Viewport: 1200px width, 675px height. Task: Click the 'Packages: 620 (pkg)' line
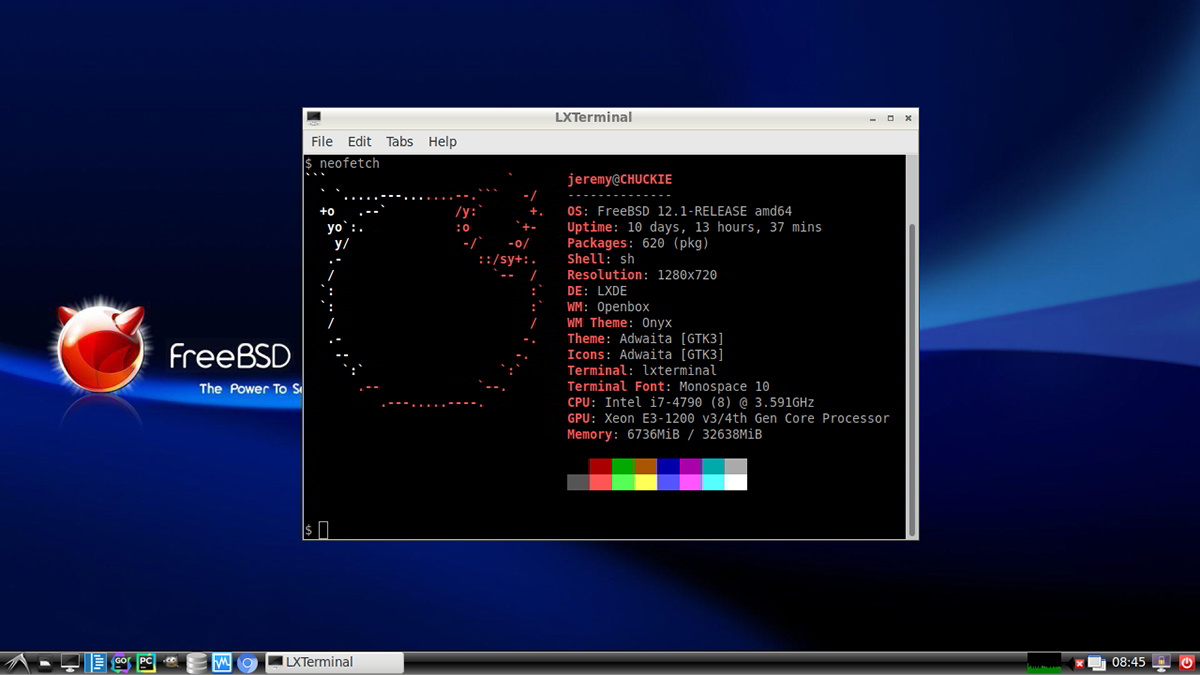point(638,244)
